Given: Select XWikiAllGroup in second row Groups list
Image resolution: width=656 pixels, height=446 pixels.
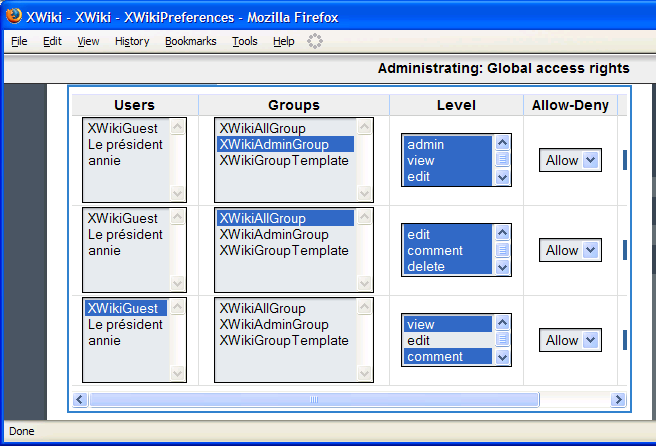Looking at the screenshot, I should (x=285, y=218).
